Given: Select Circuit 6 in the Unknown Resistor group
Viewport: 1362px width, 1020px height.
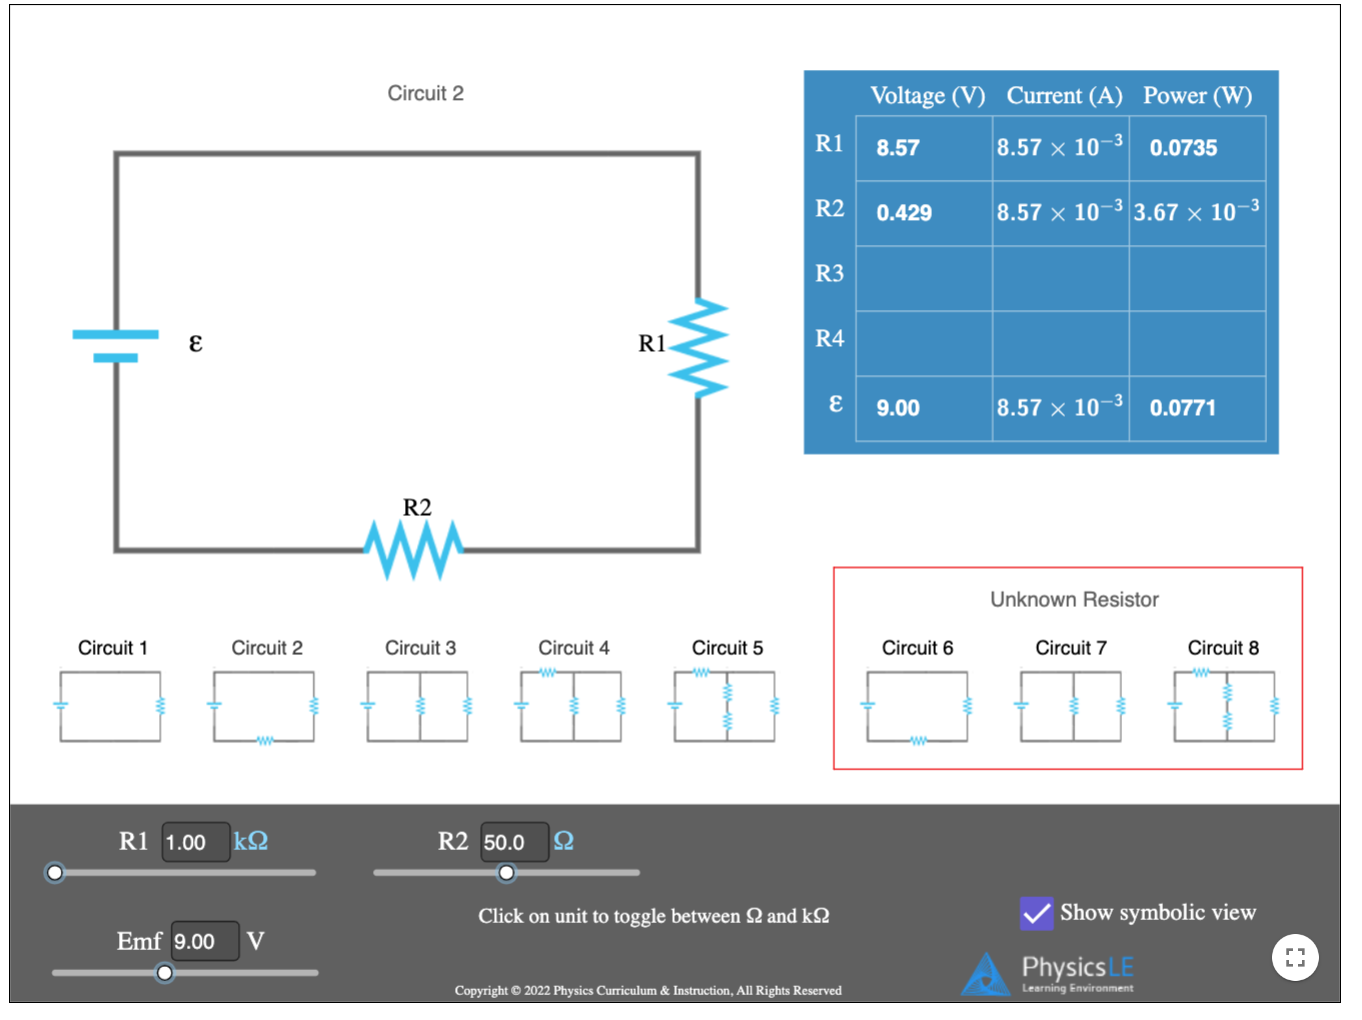Looking at the screenshot, I should click(x=916, y=705).
